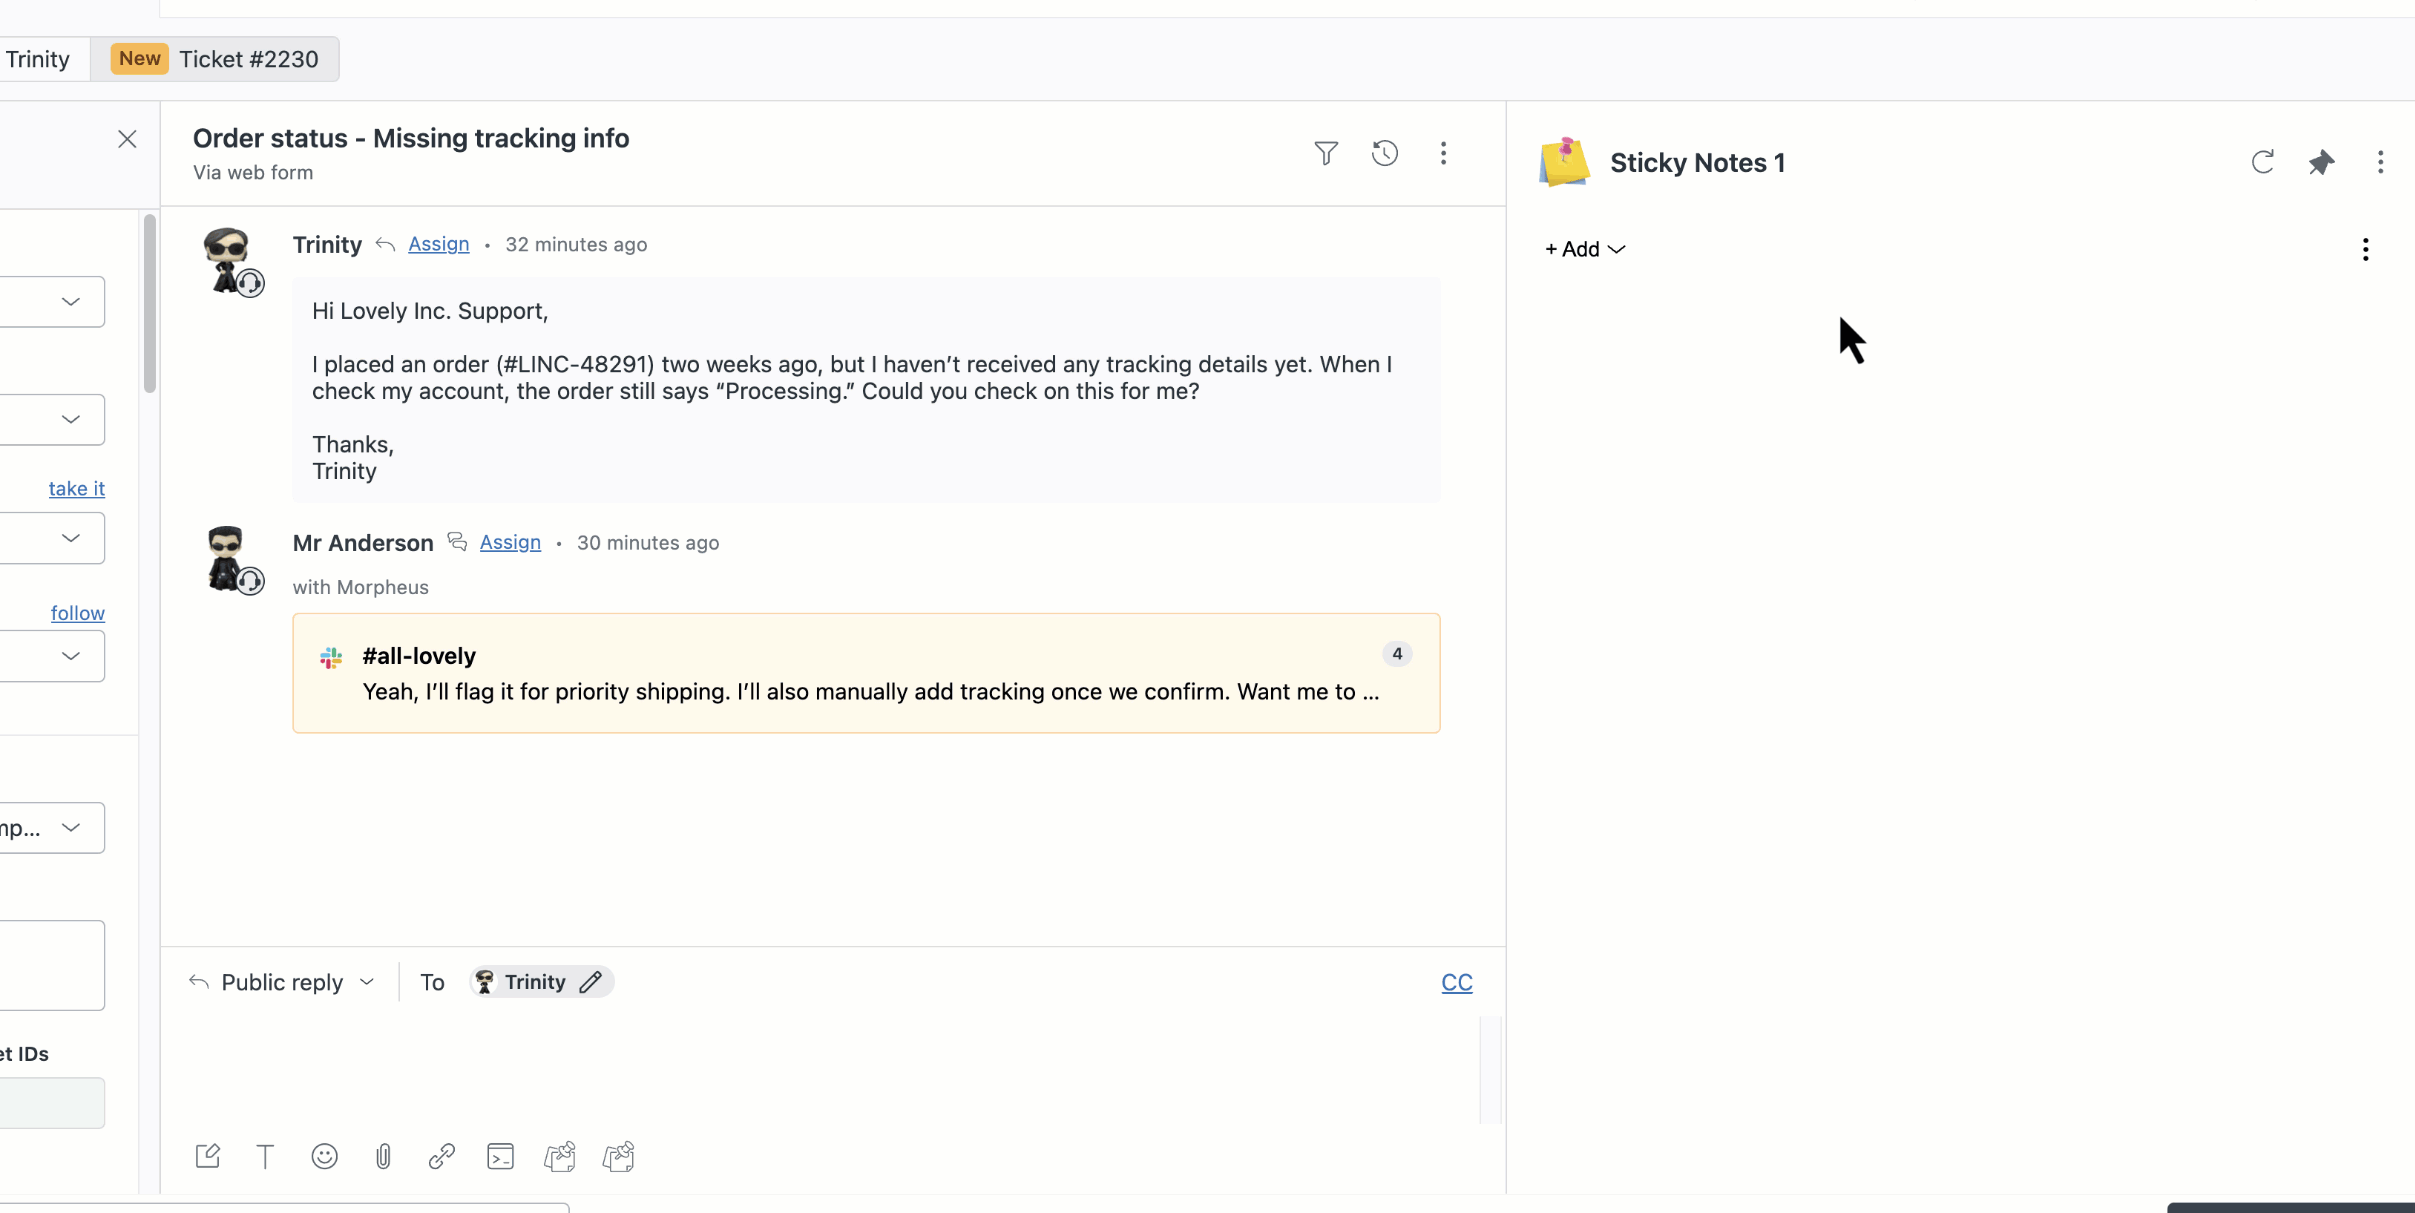
Task: Click Assign link on Mr Anderson's message
Action: [510, 542]
